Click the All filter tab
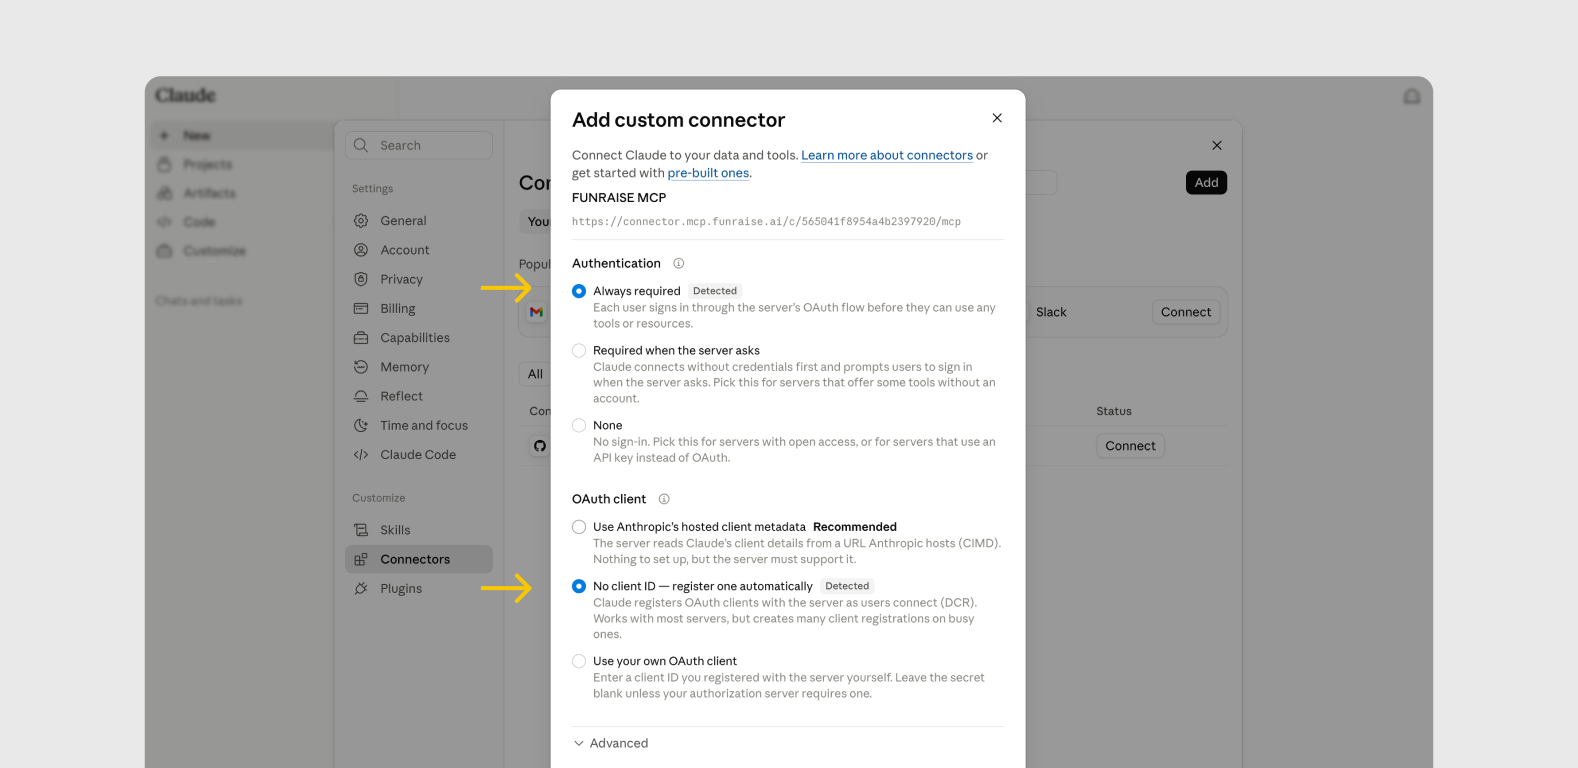This screenshot has width=1578, height=768. click(536, 374)
